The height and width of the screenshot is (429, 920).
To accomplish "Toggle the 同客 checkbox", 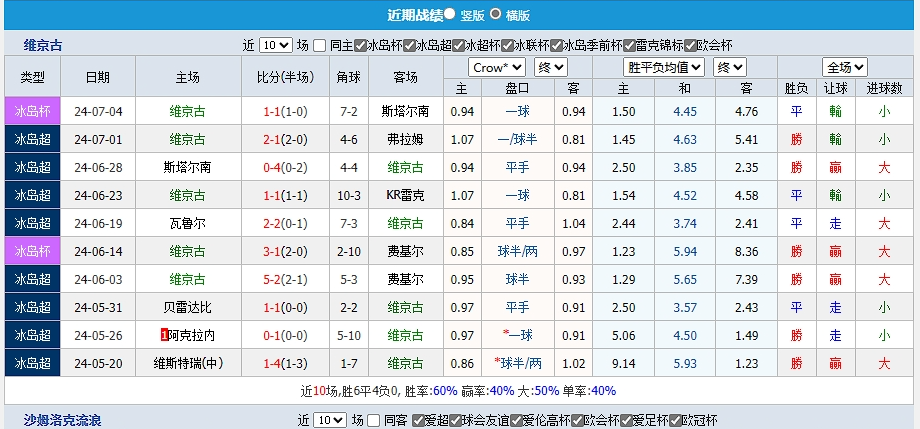I will click(x=375, y=420).
